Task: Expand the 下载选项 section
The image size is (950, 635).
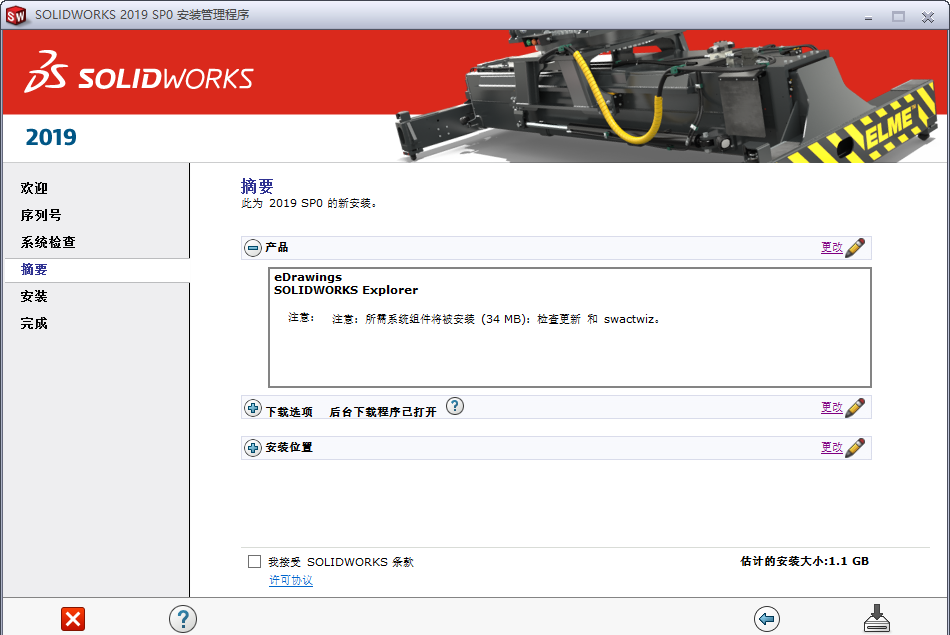Action: pos(253,408)
